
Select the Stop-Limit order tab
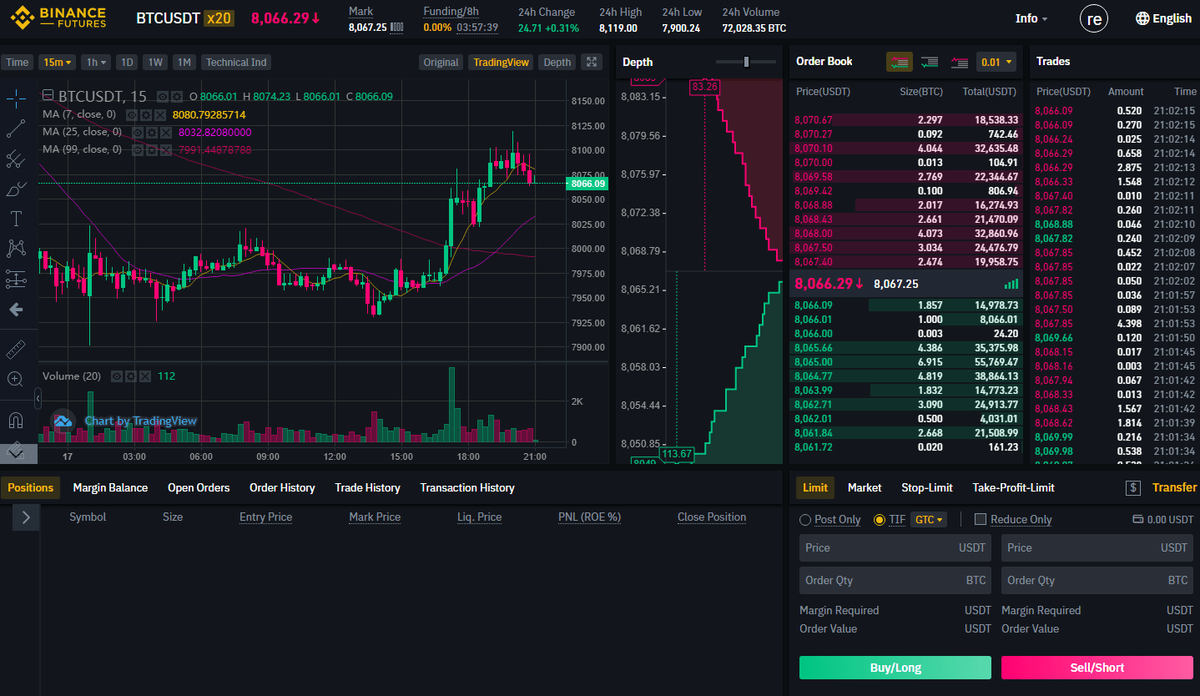point(927,488)
